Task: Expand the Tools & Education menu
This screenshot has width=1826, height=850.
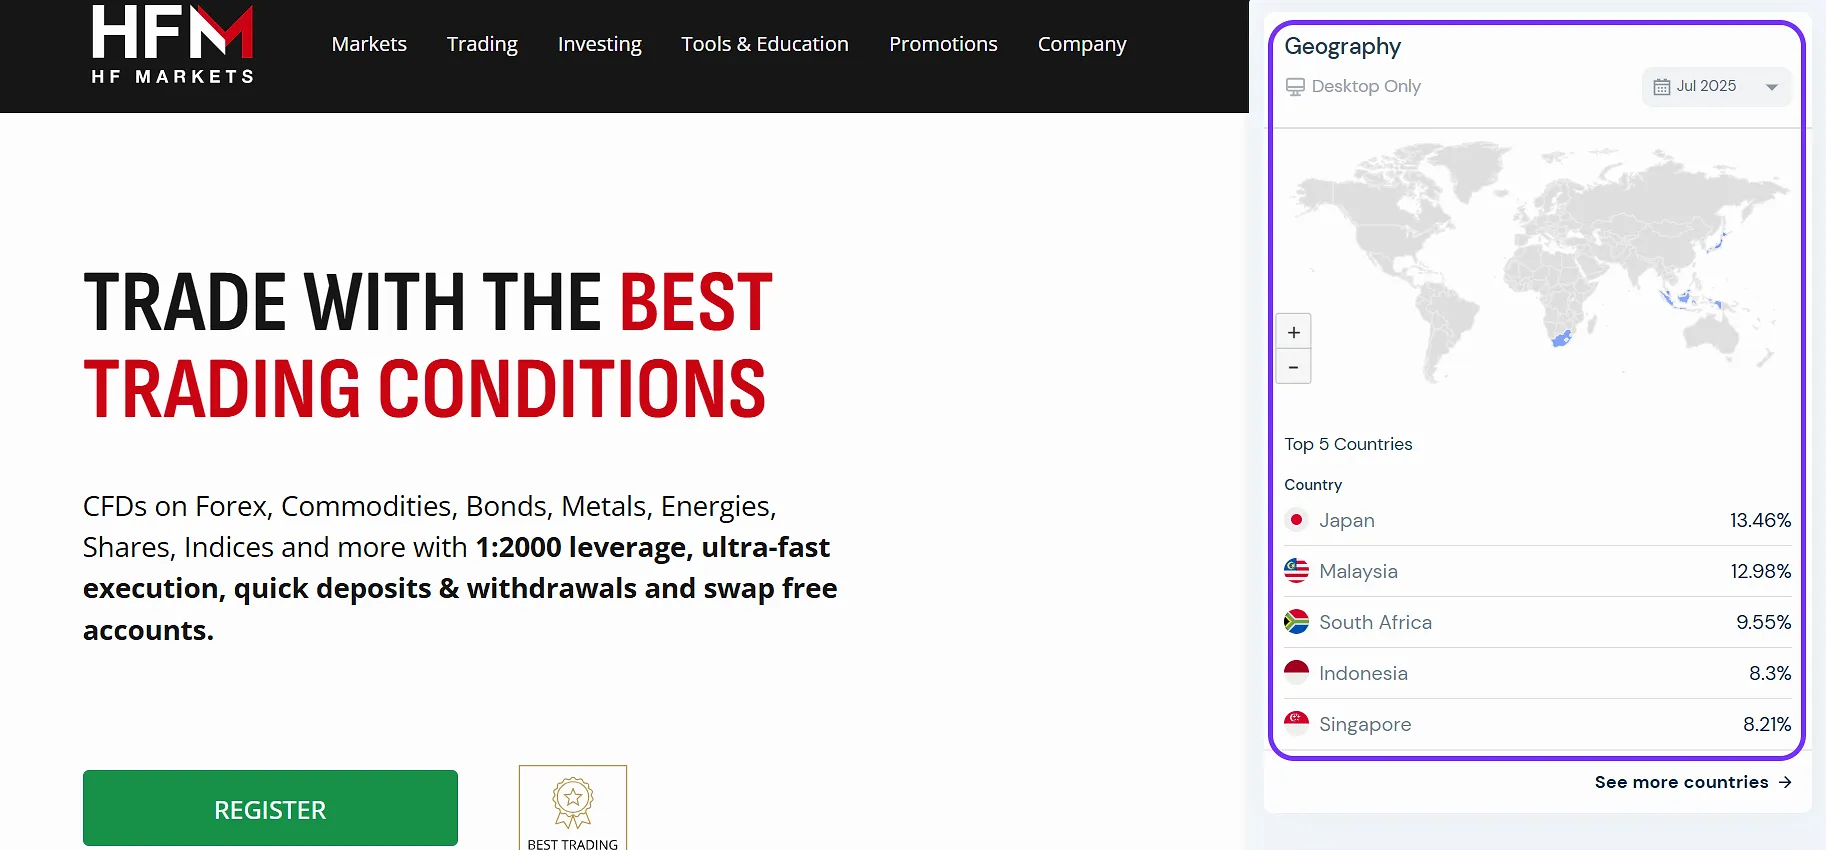Action: (765, 44)
